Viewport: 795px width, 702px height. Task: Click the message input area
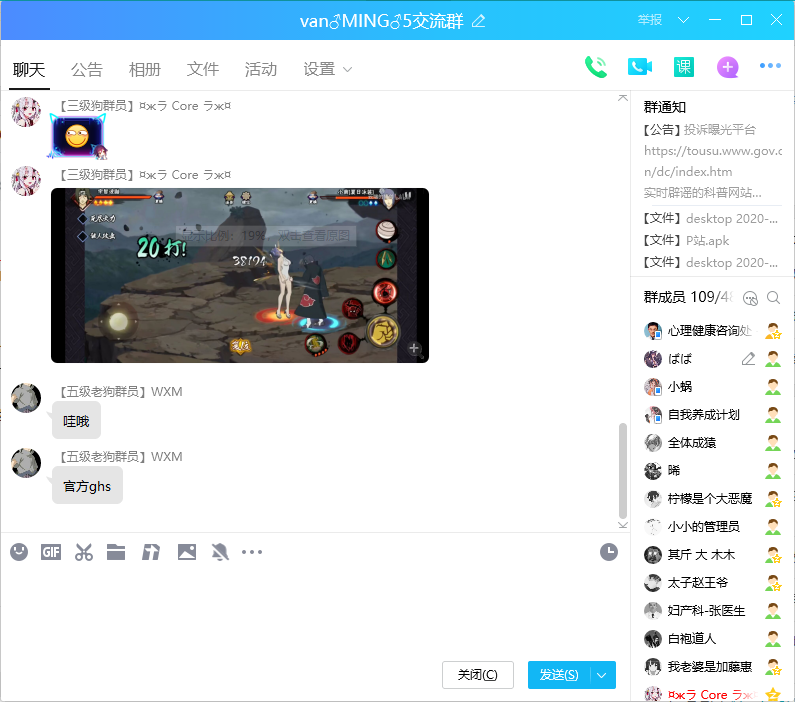pyautogui.click(x=314, y=611)
